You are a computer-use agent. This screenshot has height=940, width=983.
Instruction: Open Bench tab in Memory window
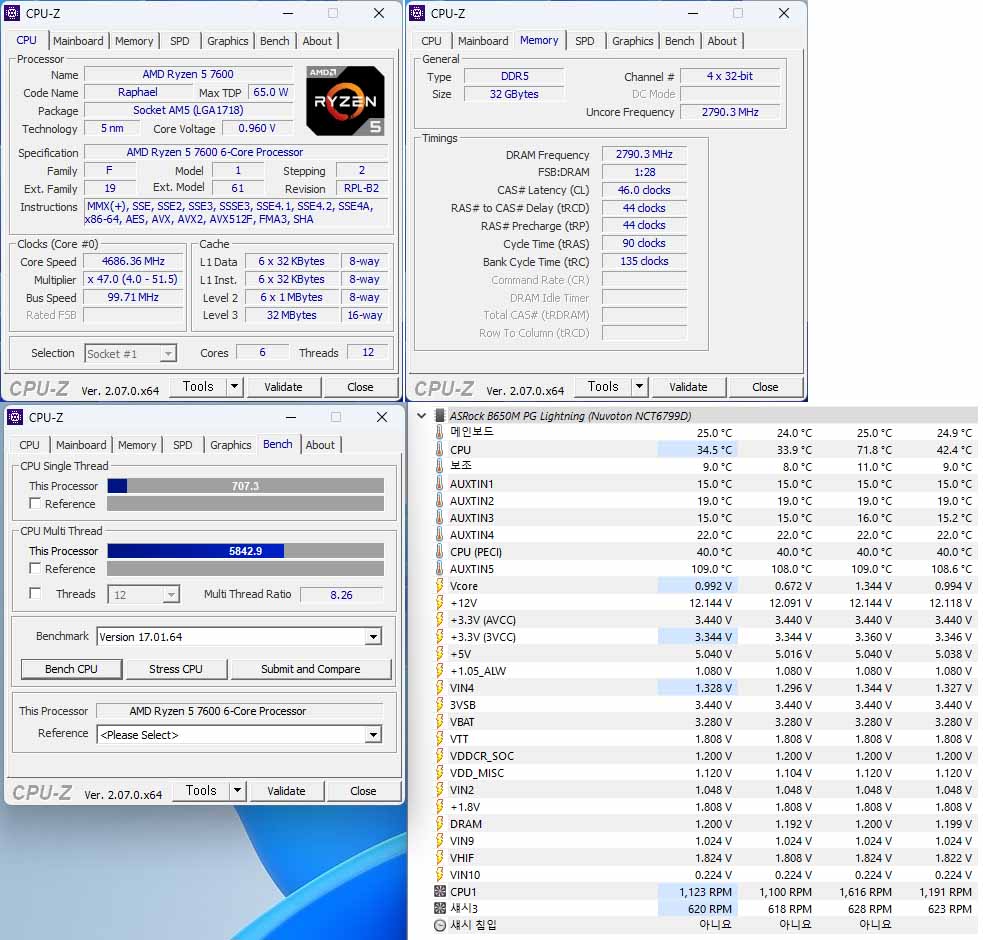680,41
